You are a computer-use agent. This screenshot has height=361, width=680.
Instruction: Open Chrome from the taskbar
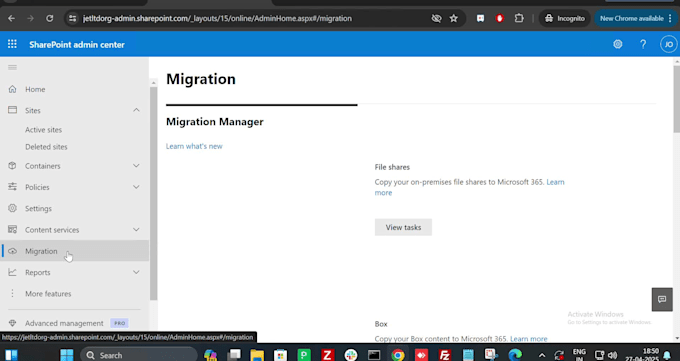pyautogui.click(x=397, y=354)
